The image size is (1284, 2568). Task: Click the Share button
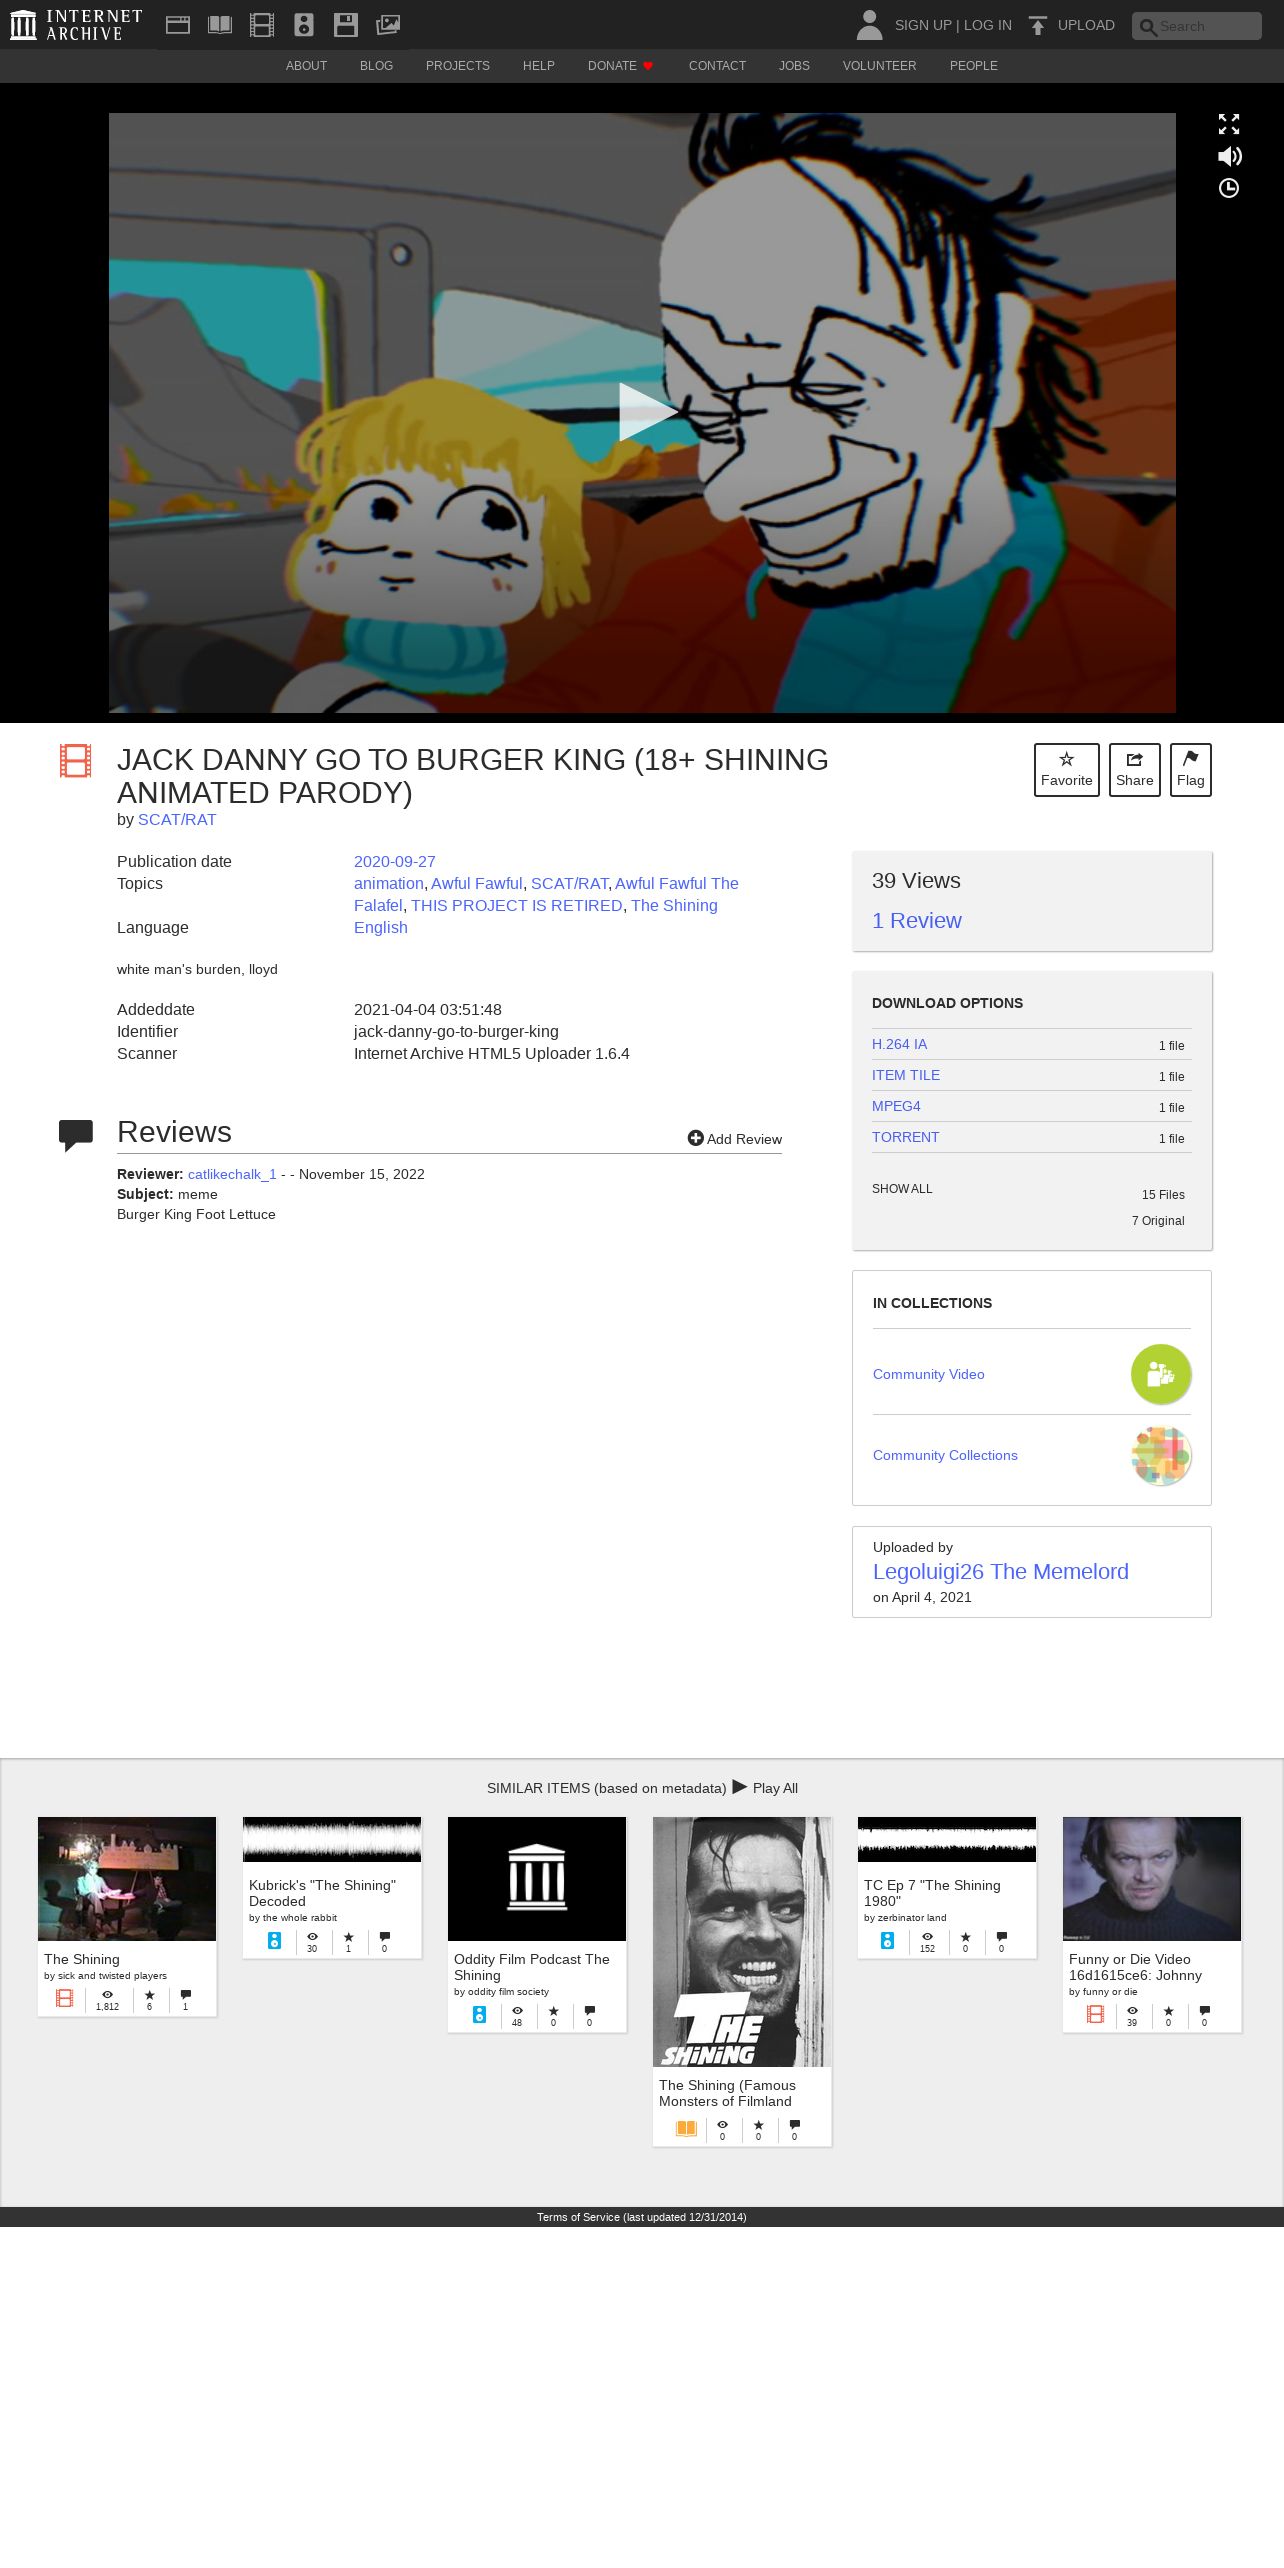(1135, 770)
